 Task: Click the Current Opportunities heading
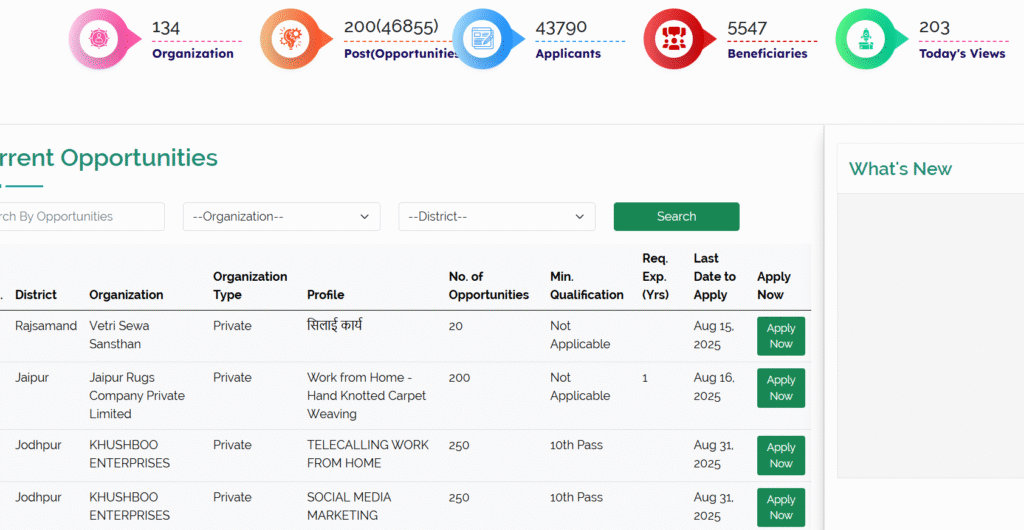pos(108,157)
